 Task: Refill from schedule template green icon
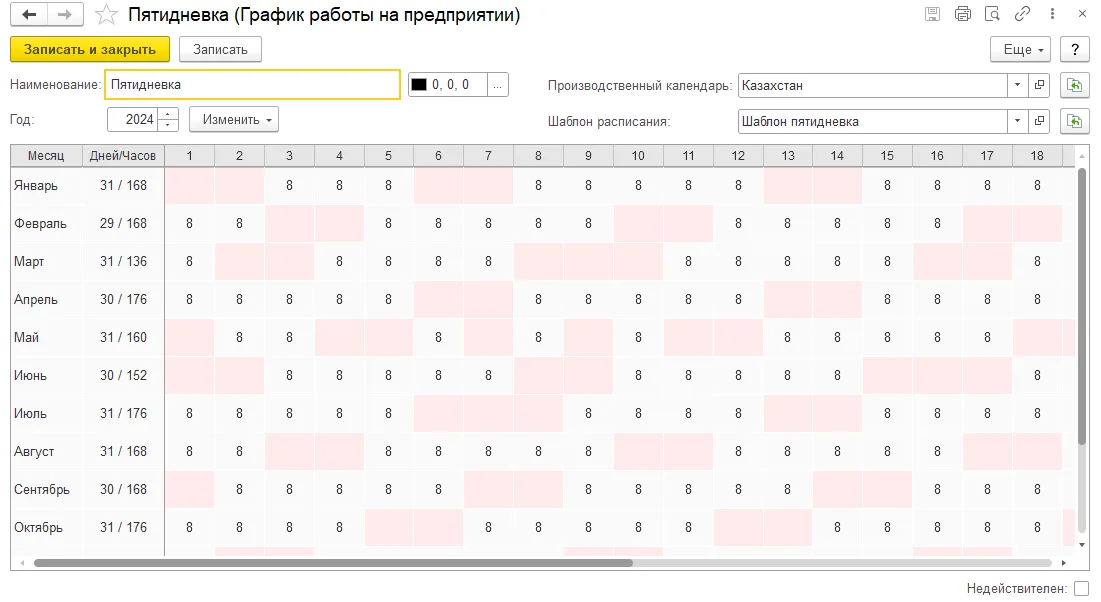[1074, 121]
